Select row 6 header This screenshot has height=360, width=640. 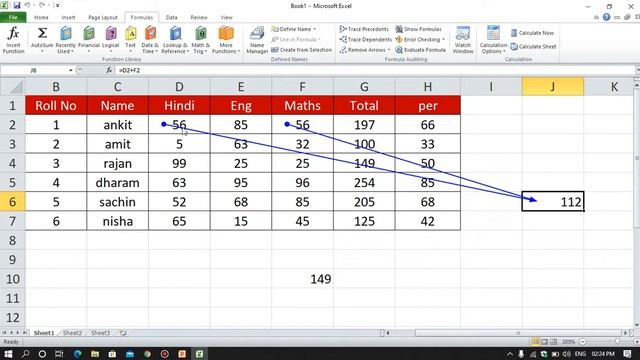pos(13,202)
